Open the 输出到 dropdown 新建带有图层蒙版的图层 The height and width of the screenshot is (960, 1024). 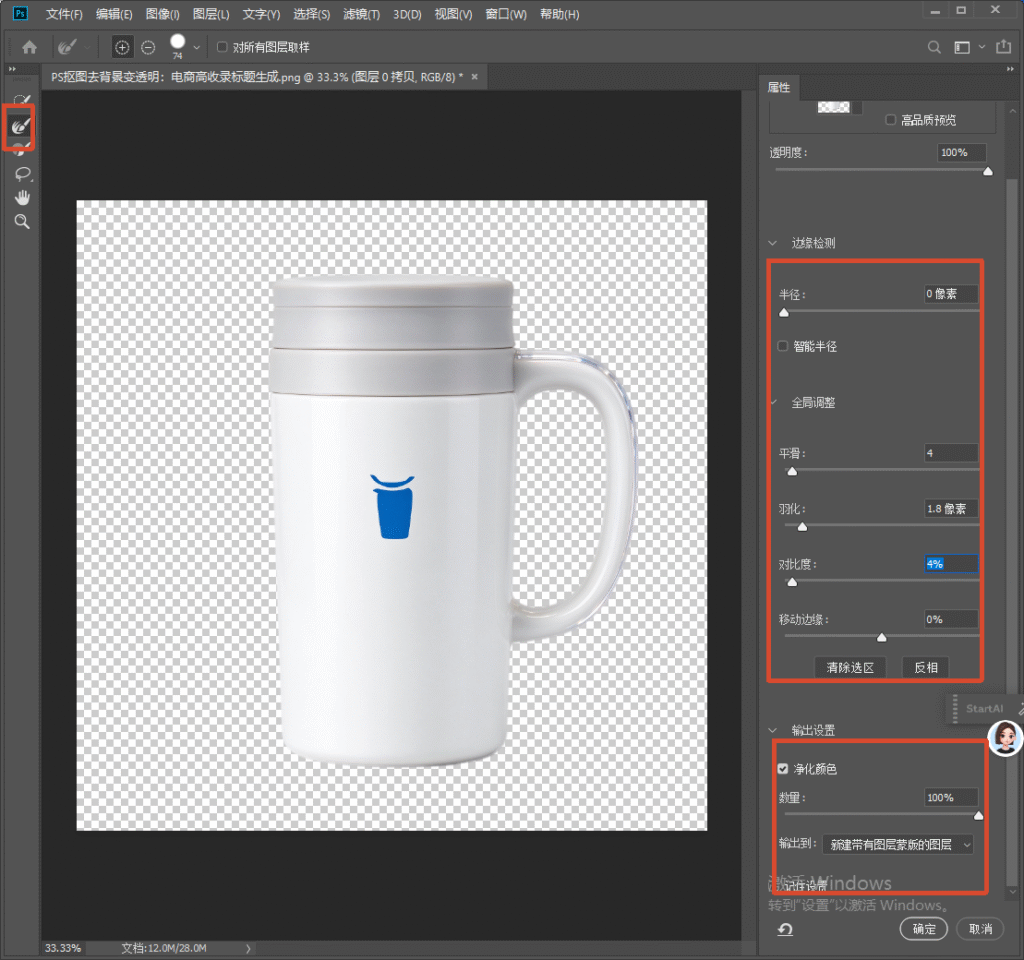click(x=897, y=844)
